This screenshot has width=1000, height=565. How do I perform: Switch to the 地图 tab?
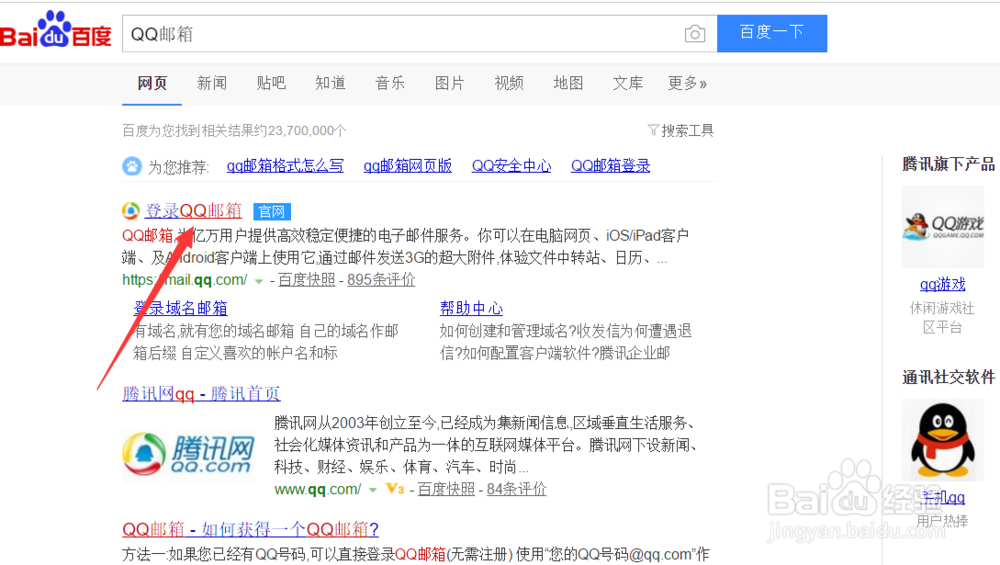568,84
